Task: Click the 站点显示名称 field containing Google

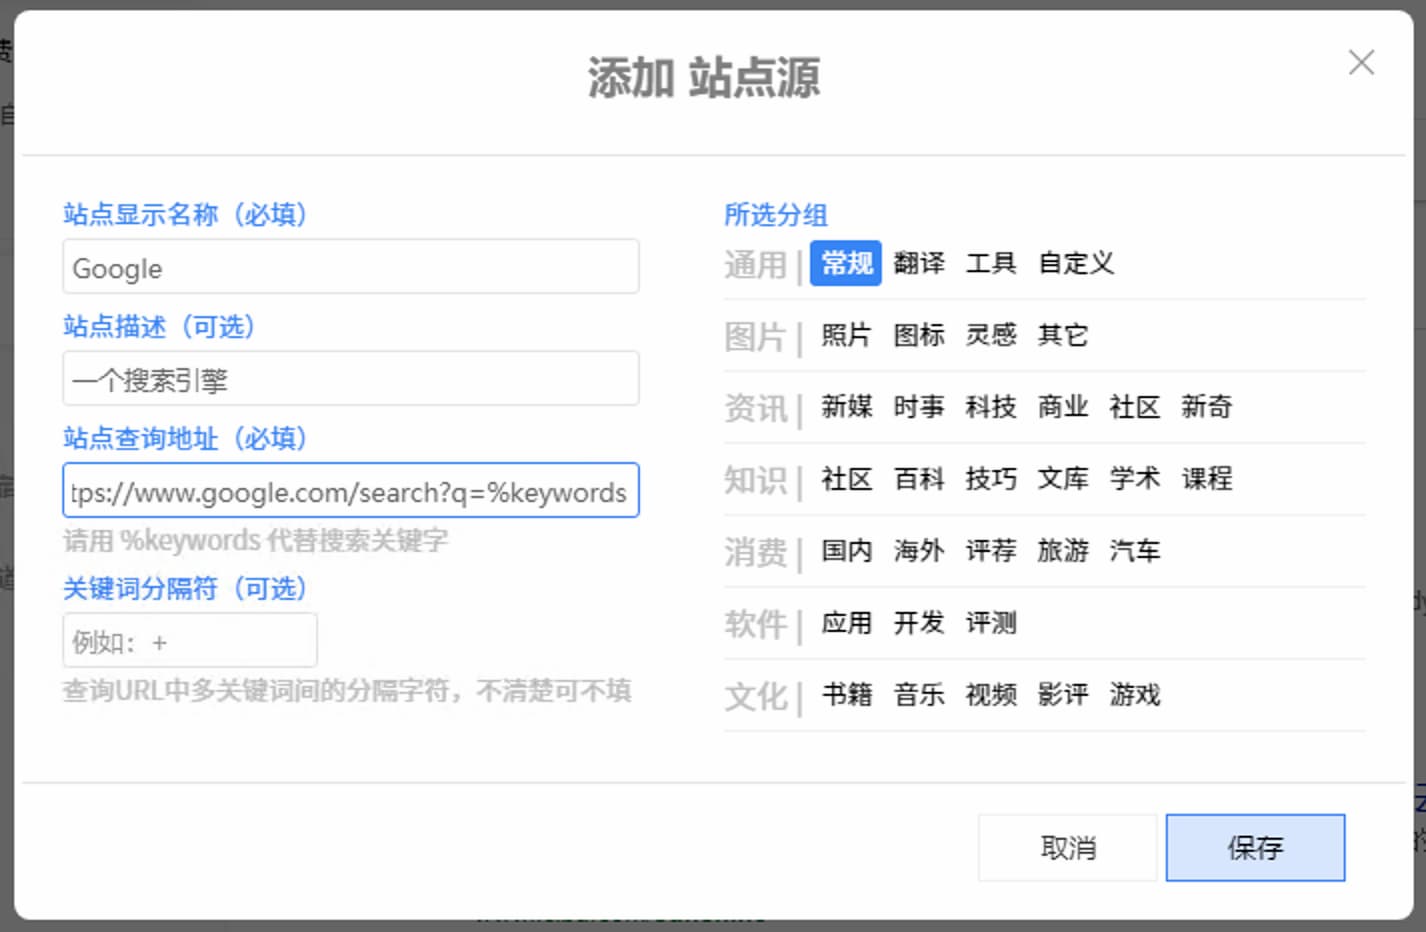Action: click(351, 266)
